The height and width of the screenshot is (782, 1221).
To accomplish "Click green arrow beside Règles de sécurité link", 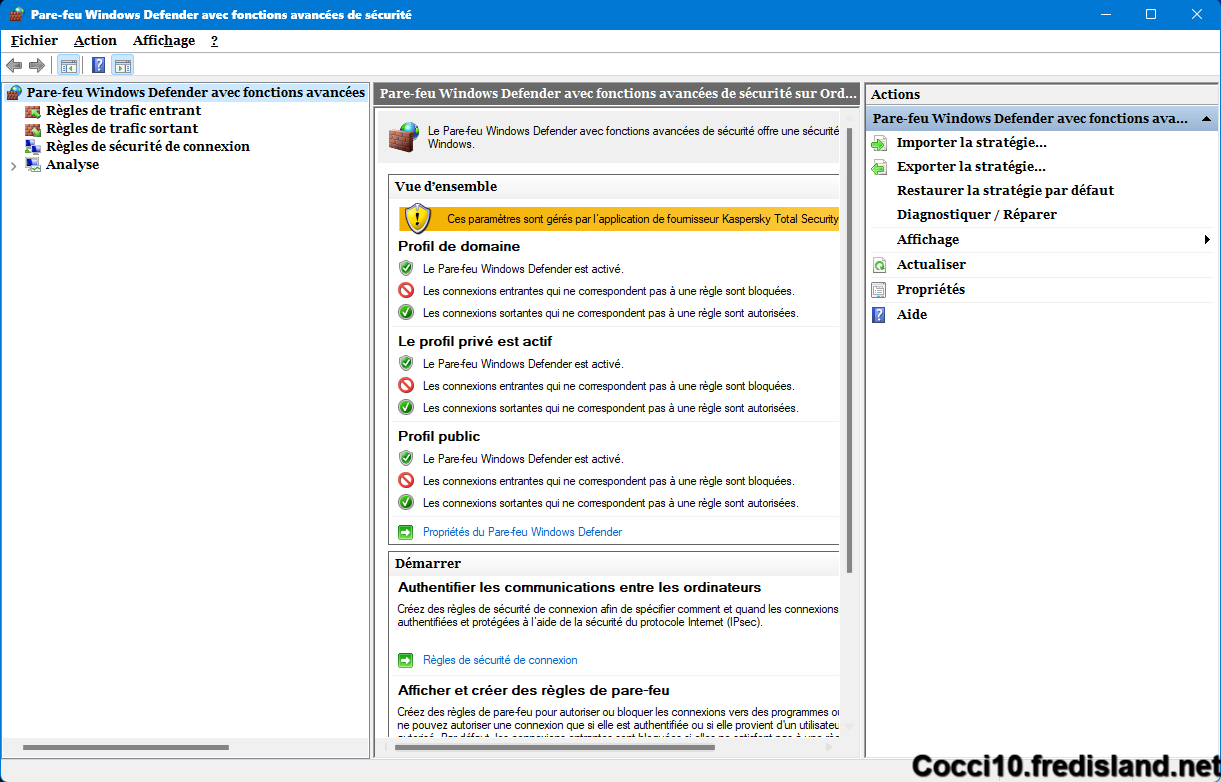I will click(x=406, y=660).
